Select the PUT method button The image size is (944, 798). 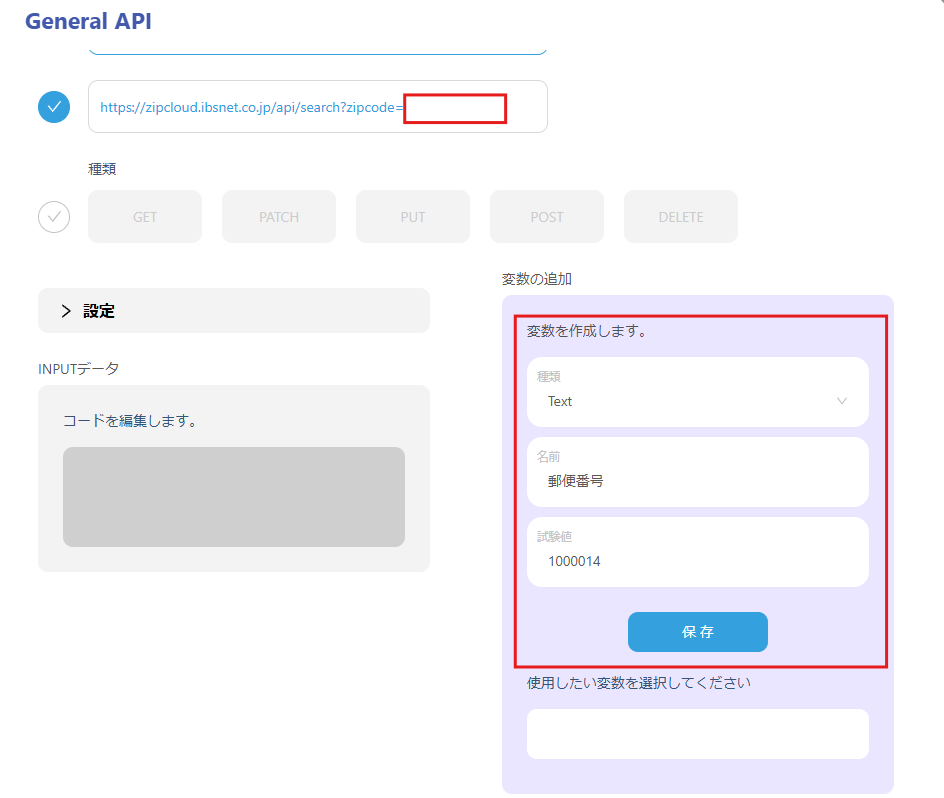413,217
